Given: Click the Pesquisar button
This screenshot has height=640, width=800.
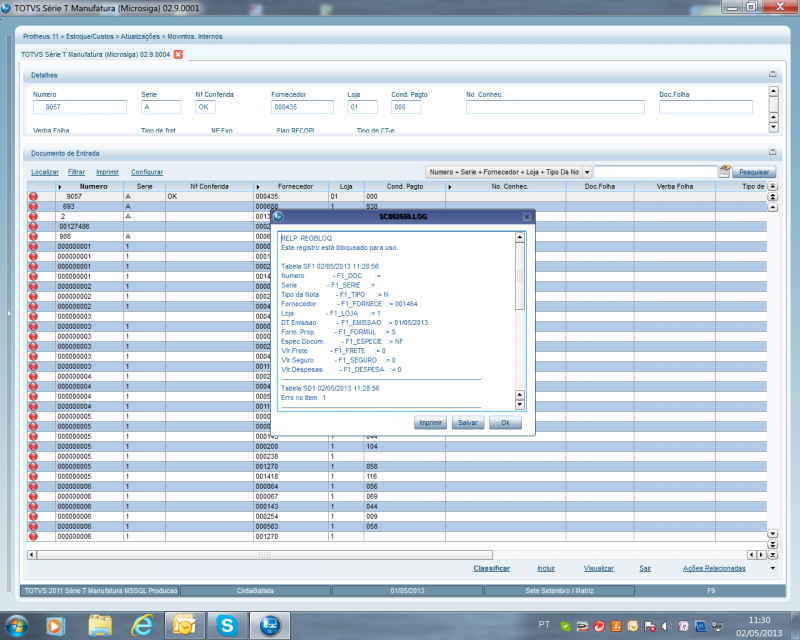Looking at the screenshot, I should tap(754, 172).
